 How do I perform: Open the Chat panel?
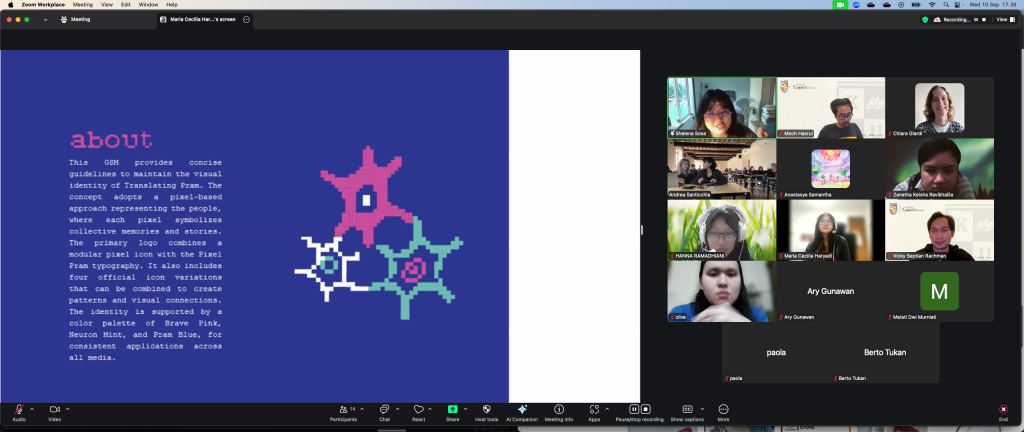384,410
